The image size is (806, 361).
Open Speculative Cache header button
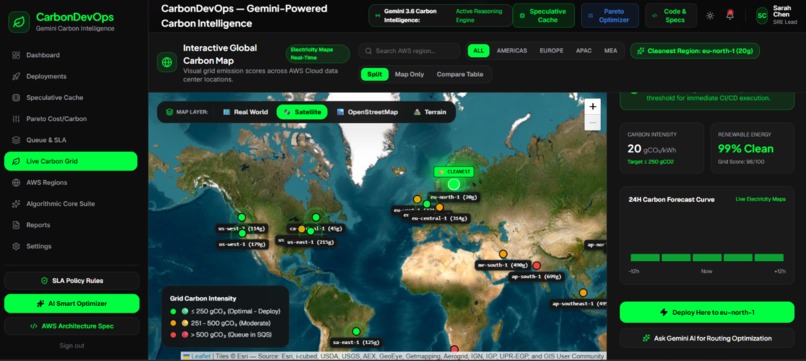(544, 15)
